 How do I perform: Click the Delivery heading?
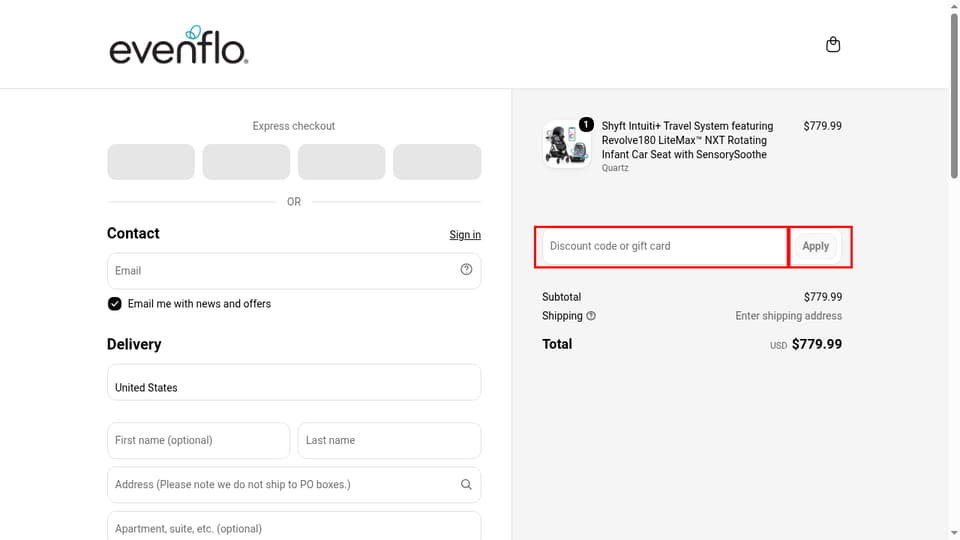[134, 344]
